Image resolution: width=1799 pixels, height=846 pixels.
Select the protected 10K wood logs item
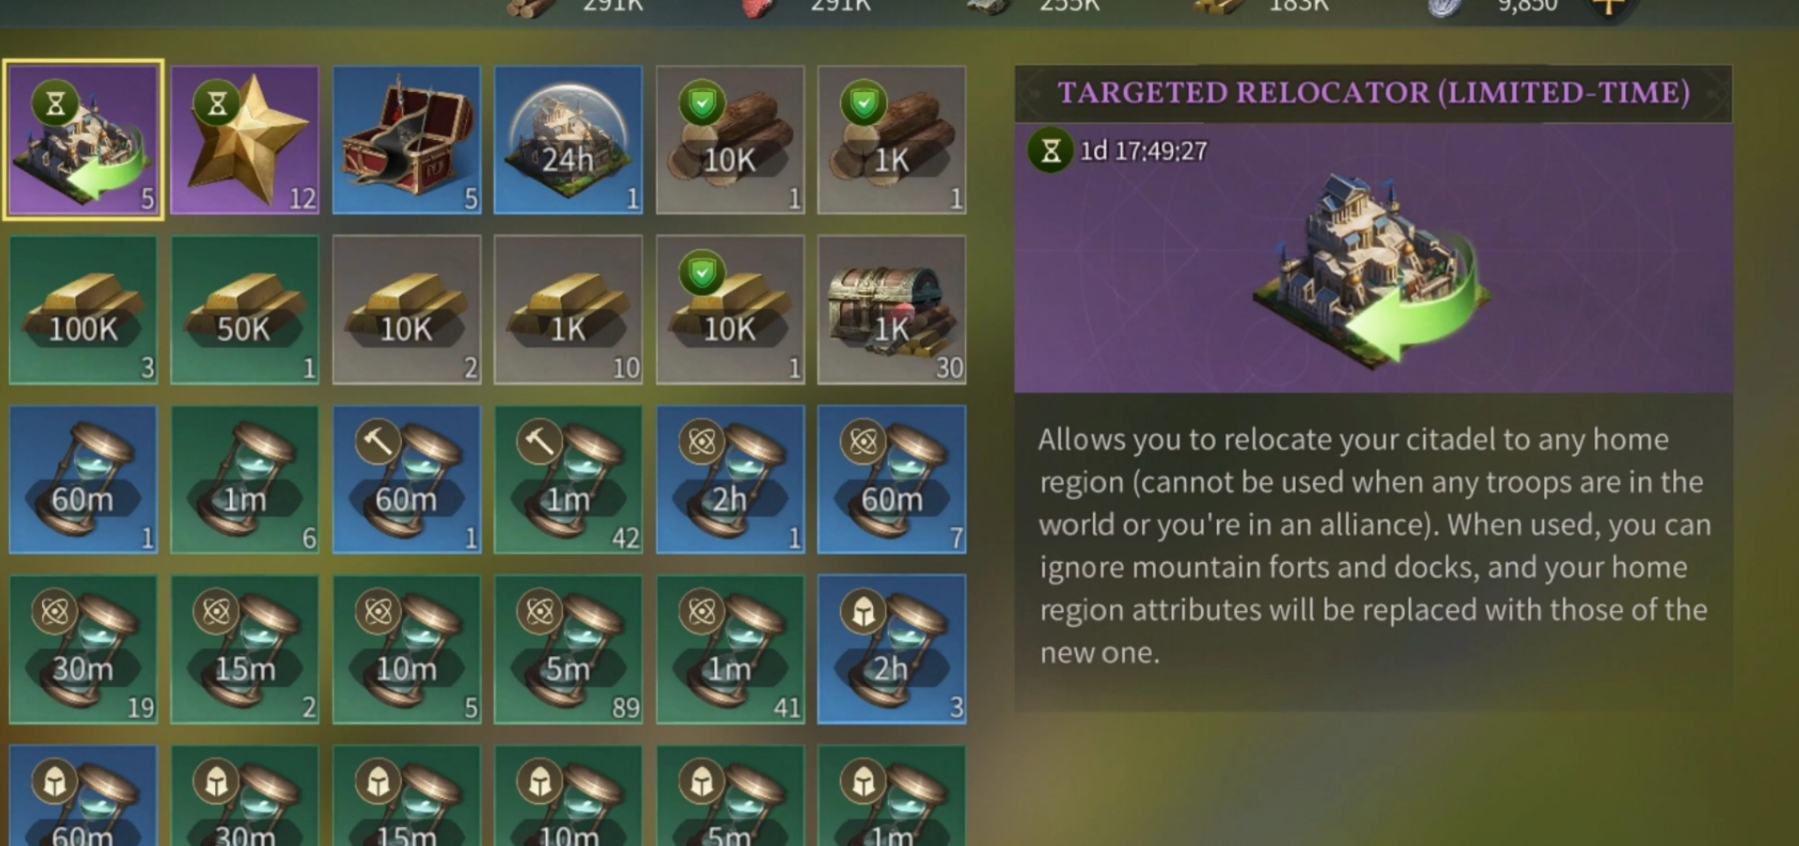730,140
